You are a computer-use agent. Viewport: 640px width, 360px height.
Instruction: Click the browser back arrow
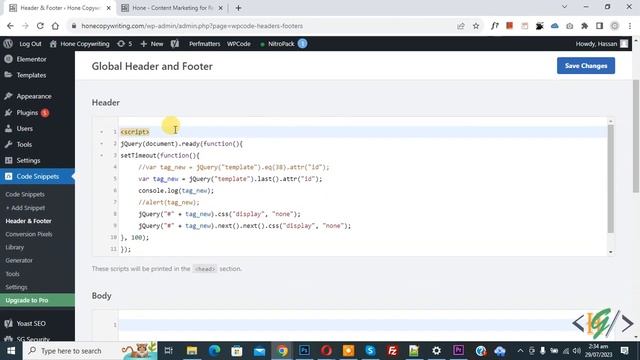(10, 26)
